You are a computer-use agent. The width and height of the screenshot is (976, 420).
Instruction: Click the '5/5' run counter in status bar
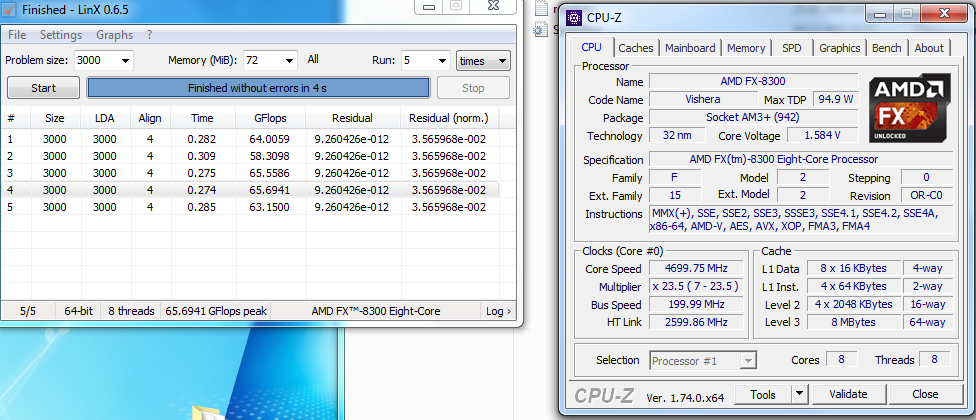[x=28, y=311]
